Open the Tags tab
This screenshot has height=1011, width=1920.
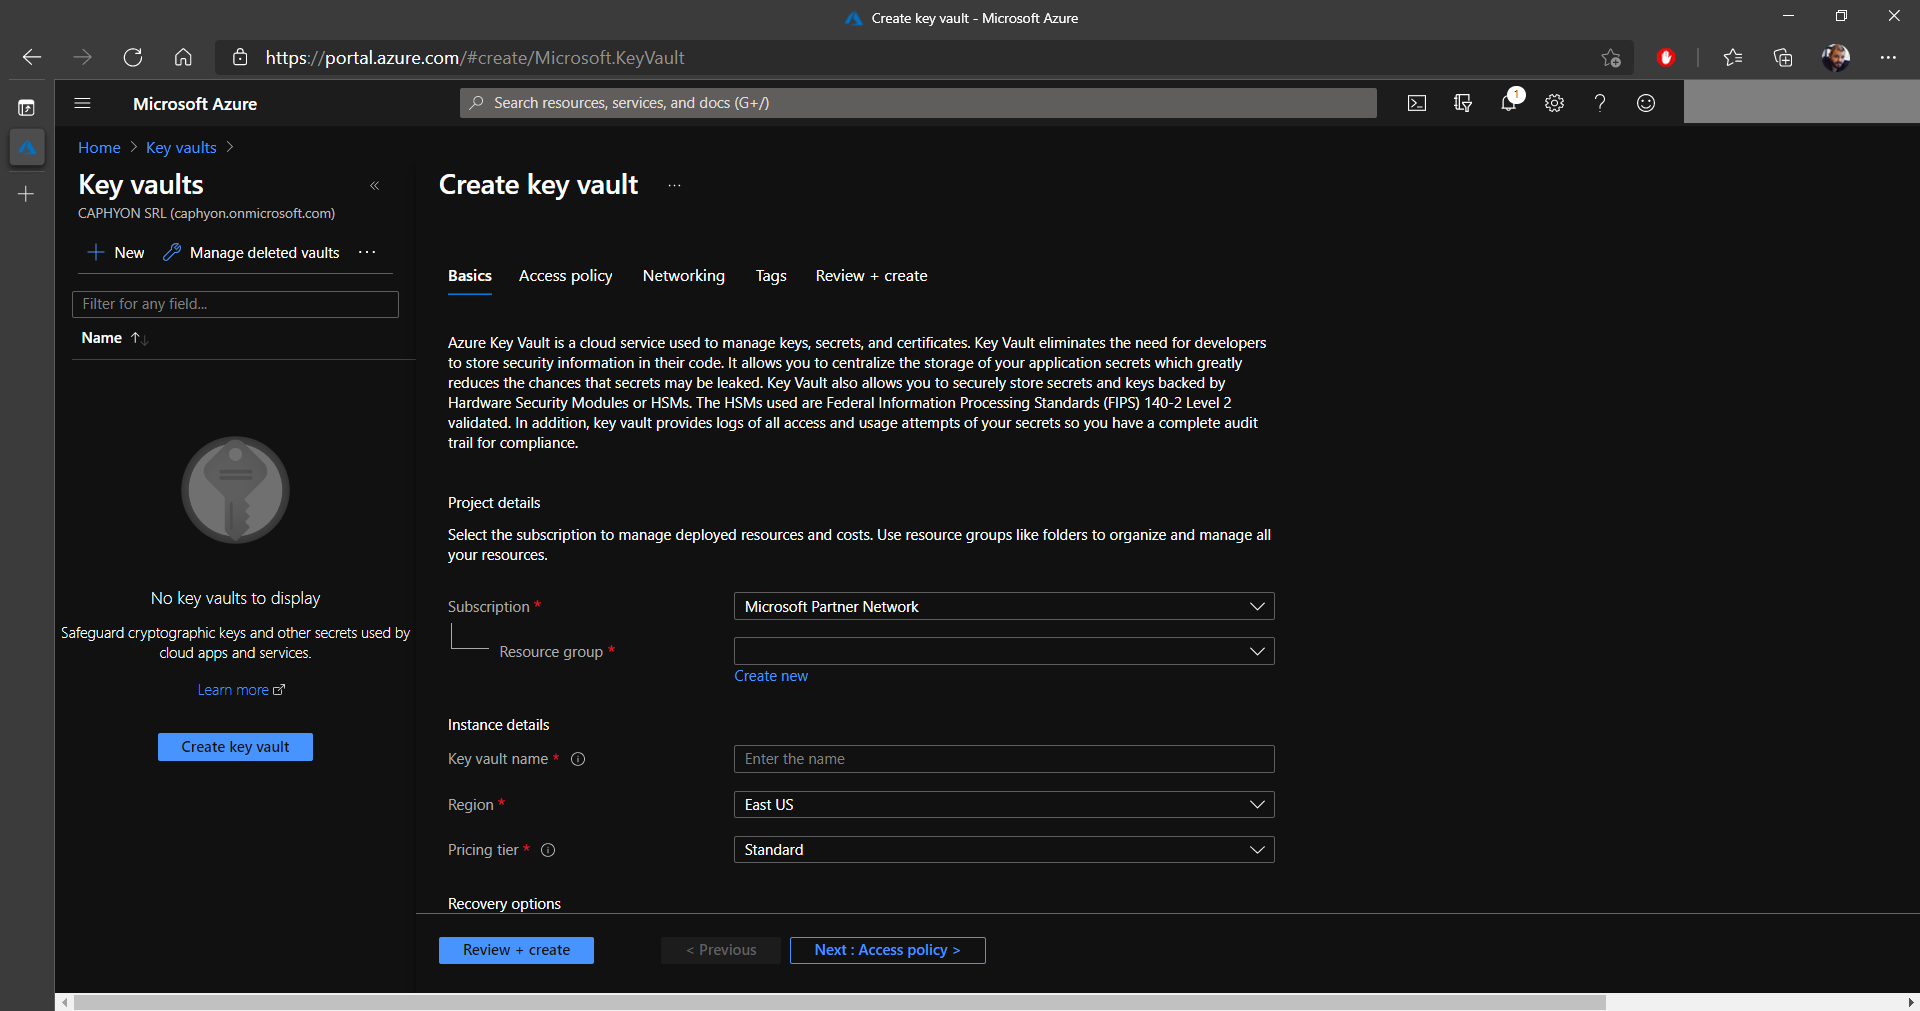tap(771, 276)
